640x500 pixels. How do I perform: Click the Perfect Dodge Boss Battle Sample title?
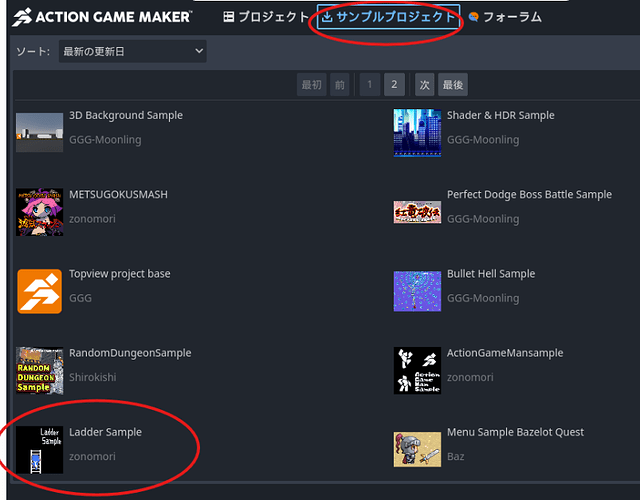(529, 195)
